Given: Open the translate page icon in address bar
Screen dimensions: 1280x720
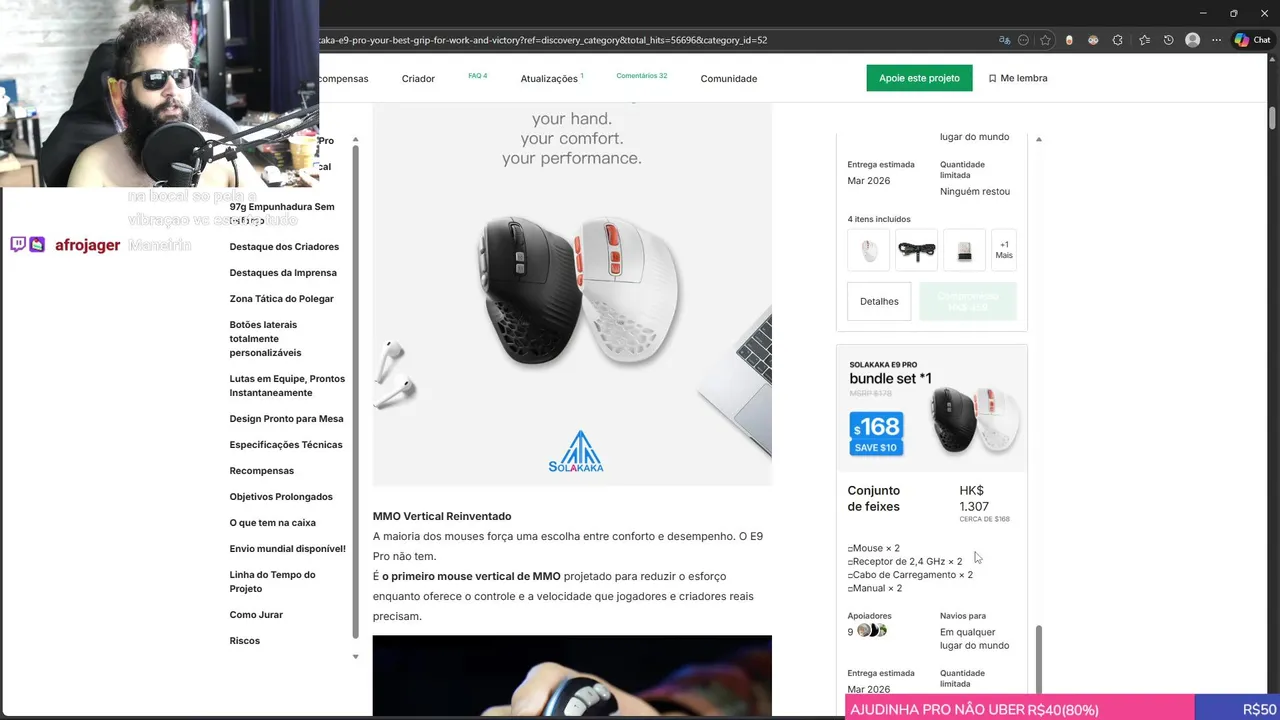Looking at the screenshot, I should click(1004, 40).
